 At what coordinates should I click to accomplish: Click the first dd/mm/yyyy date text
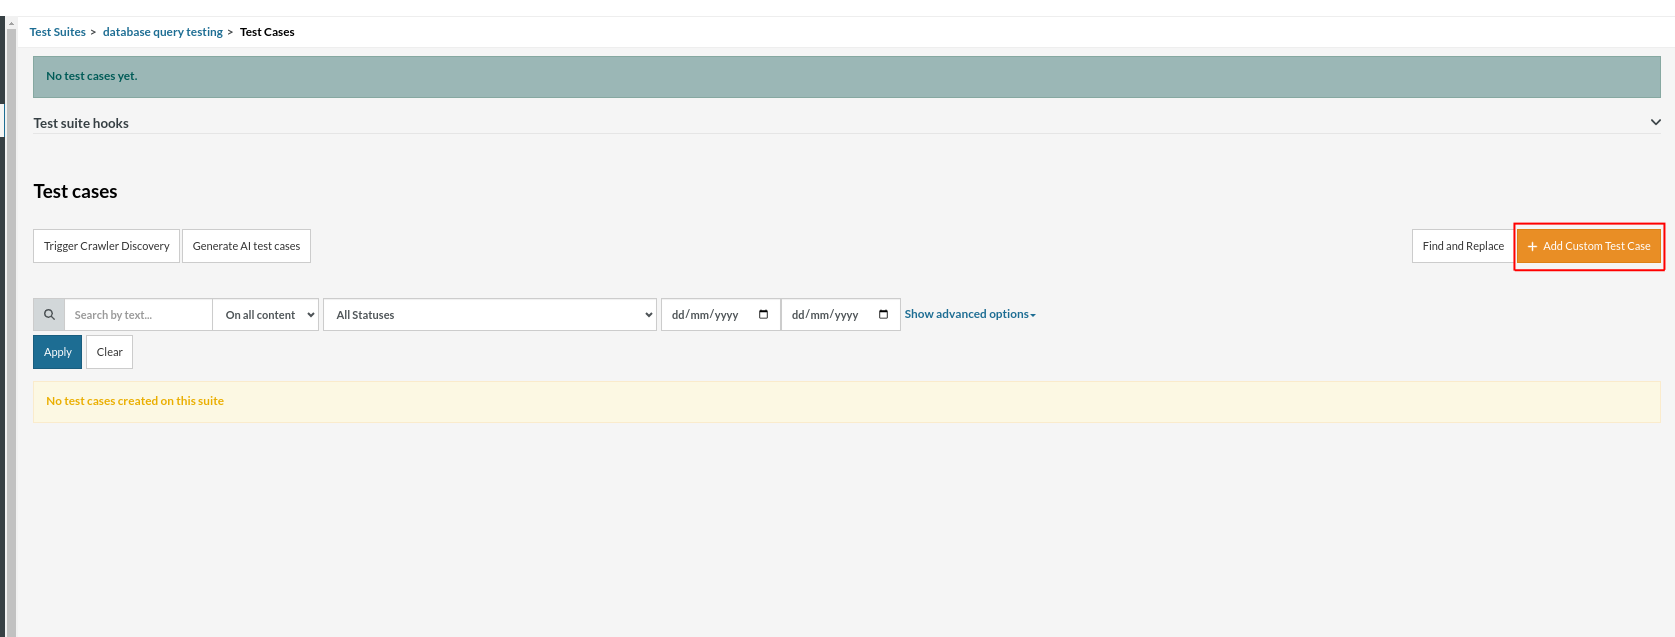[x=705, y=315]
